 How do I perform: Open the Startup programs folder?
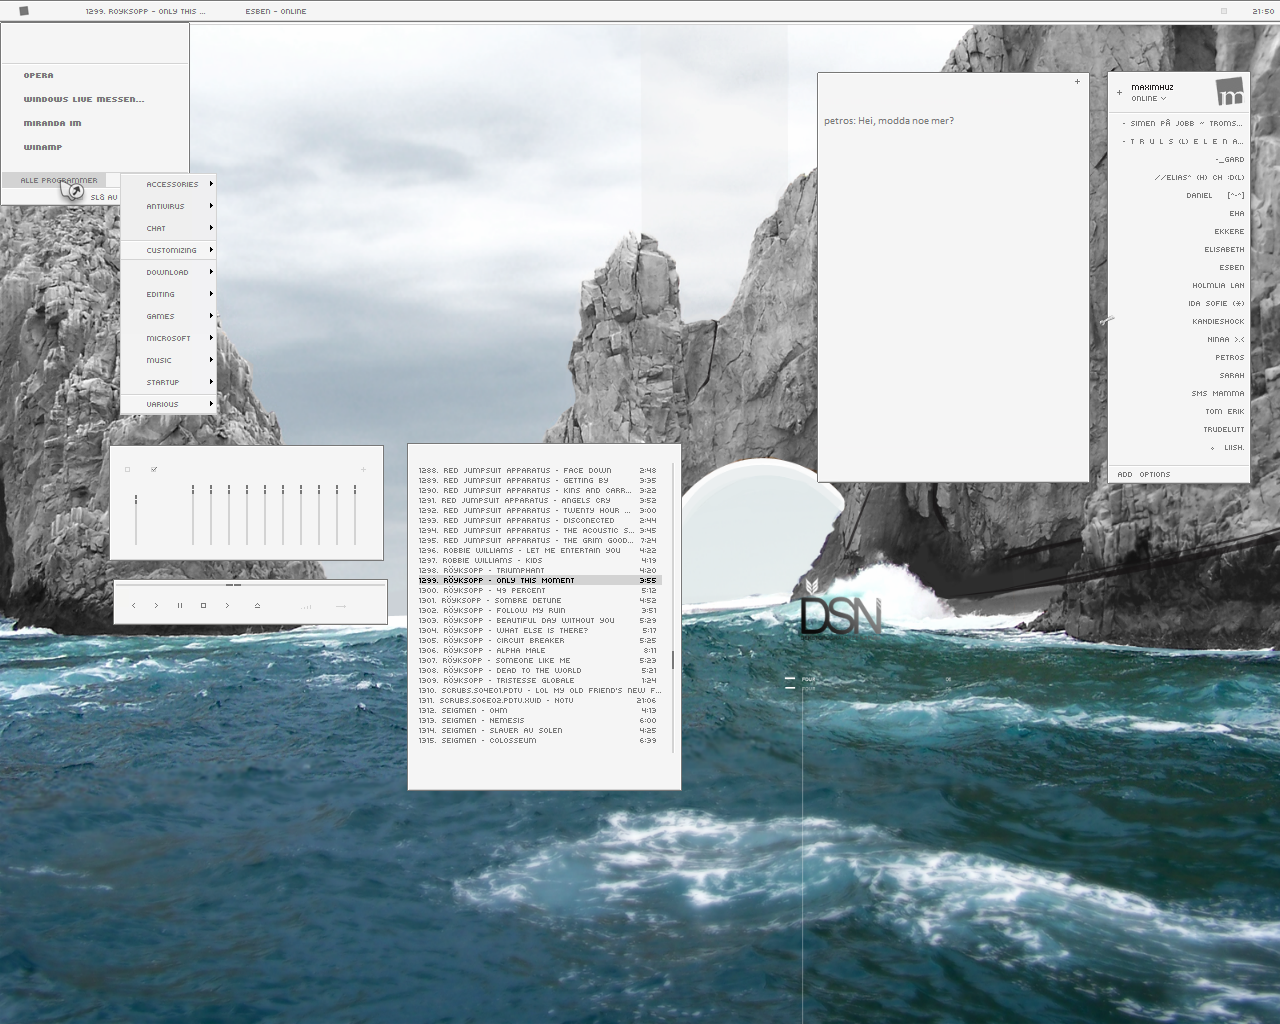[168, 382]
